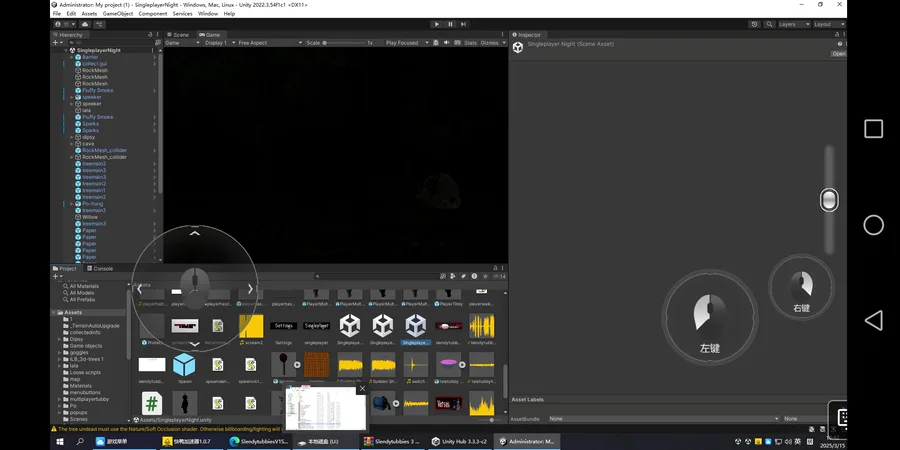Toggle hidden packages eye counter
900x450 pixels.
[x=499, y=276]
